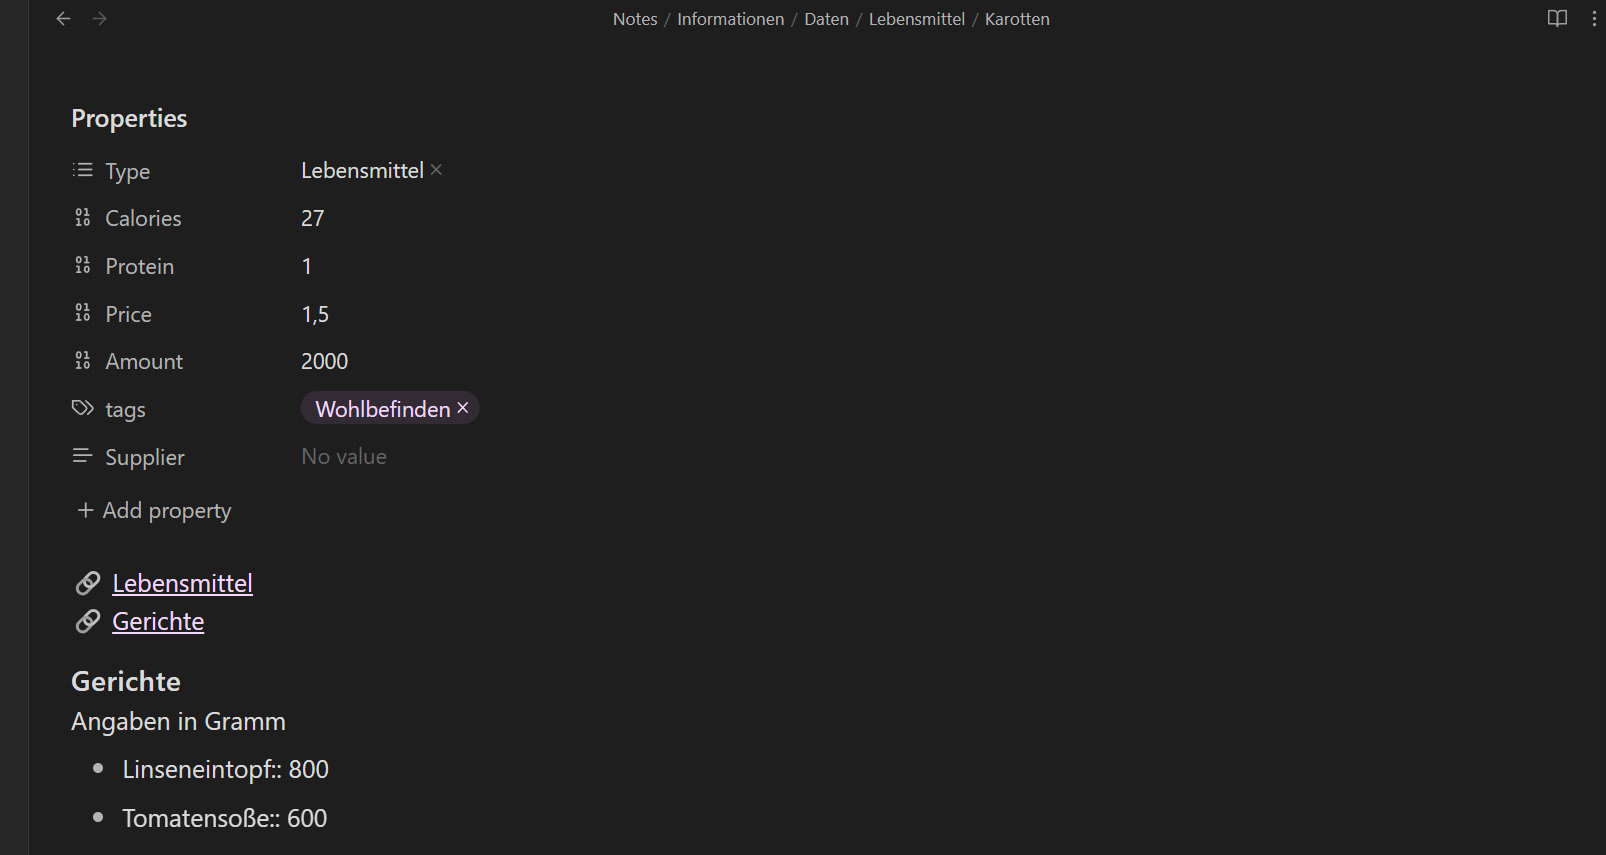Screen dimensions: 1606x855
Task: Add a new property
Action: (154, 511)
